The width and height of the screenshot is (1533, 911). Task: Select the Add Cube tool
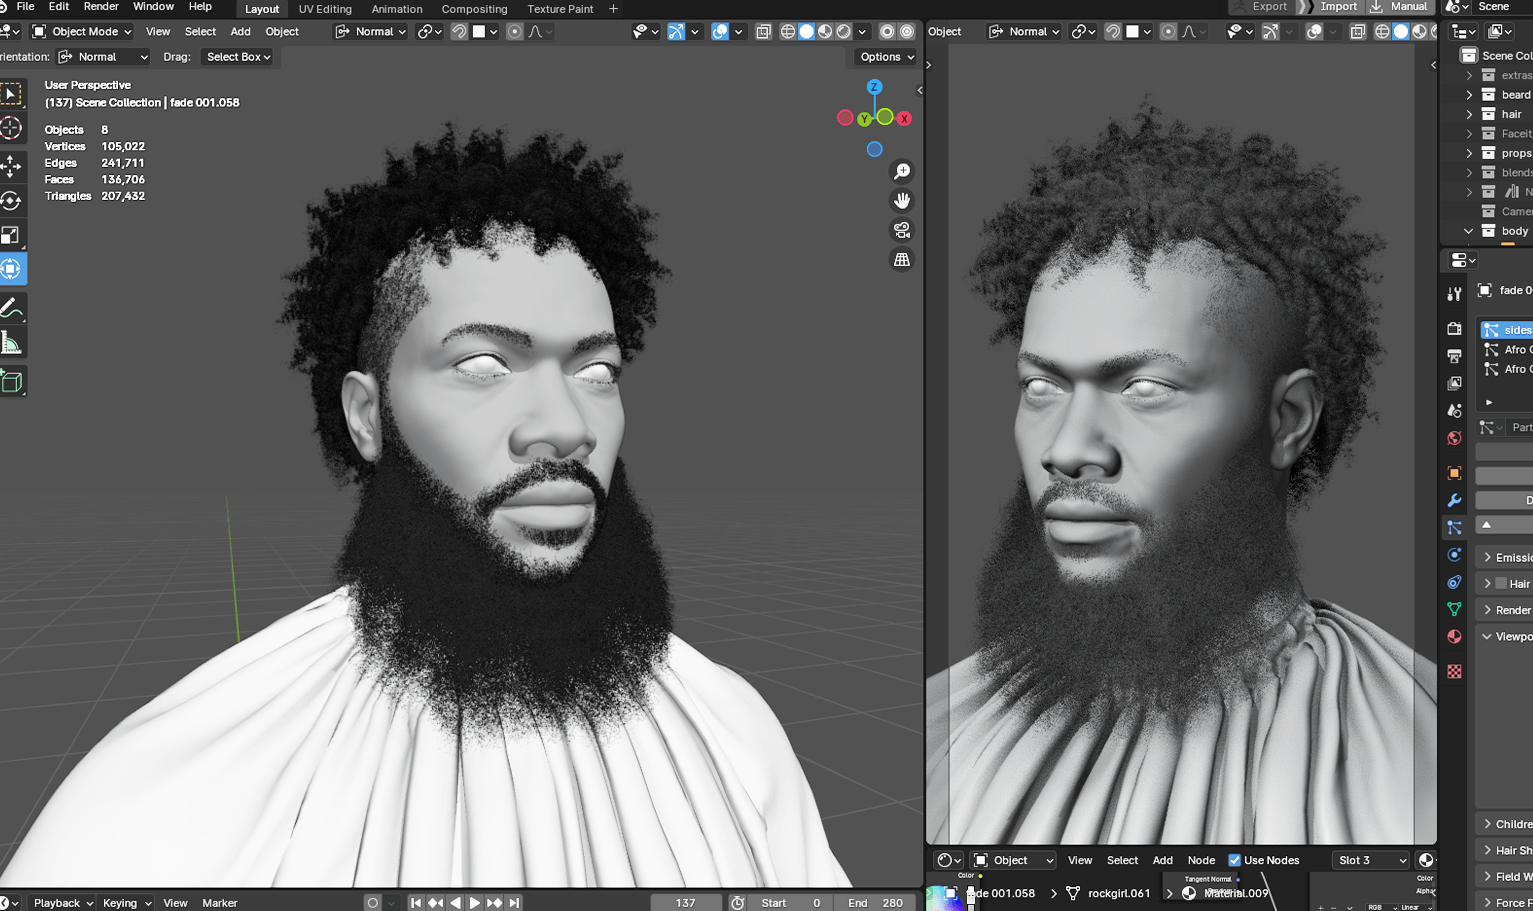click(11, 381)
